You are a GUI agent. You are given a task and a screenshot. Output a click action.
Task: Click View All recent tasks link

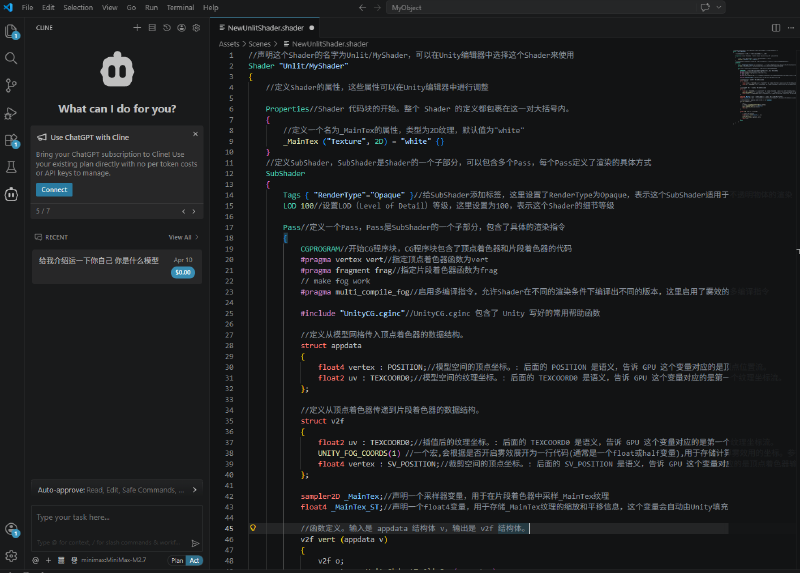pyautogui.click(x=181, y=237)
